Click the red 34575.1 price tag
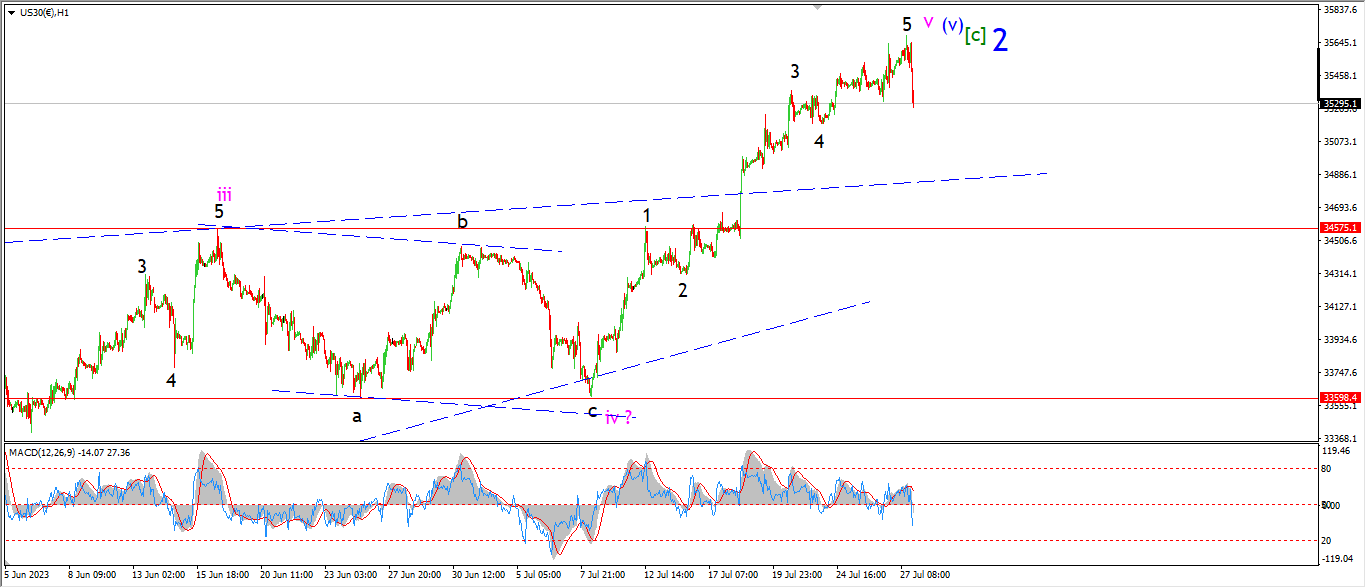The height and width of the screenshot is (588, 1366). [1340, 228]
